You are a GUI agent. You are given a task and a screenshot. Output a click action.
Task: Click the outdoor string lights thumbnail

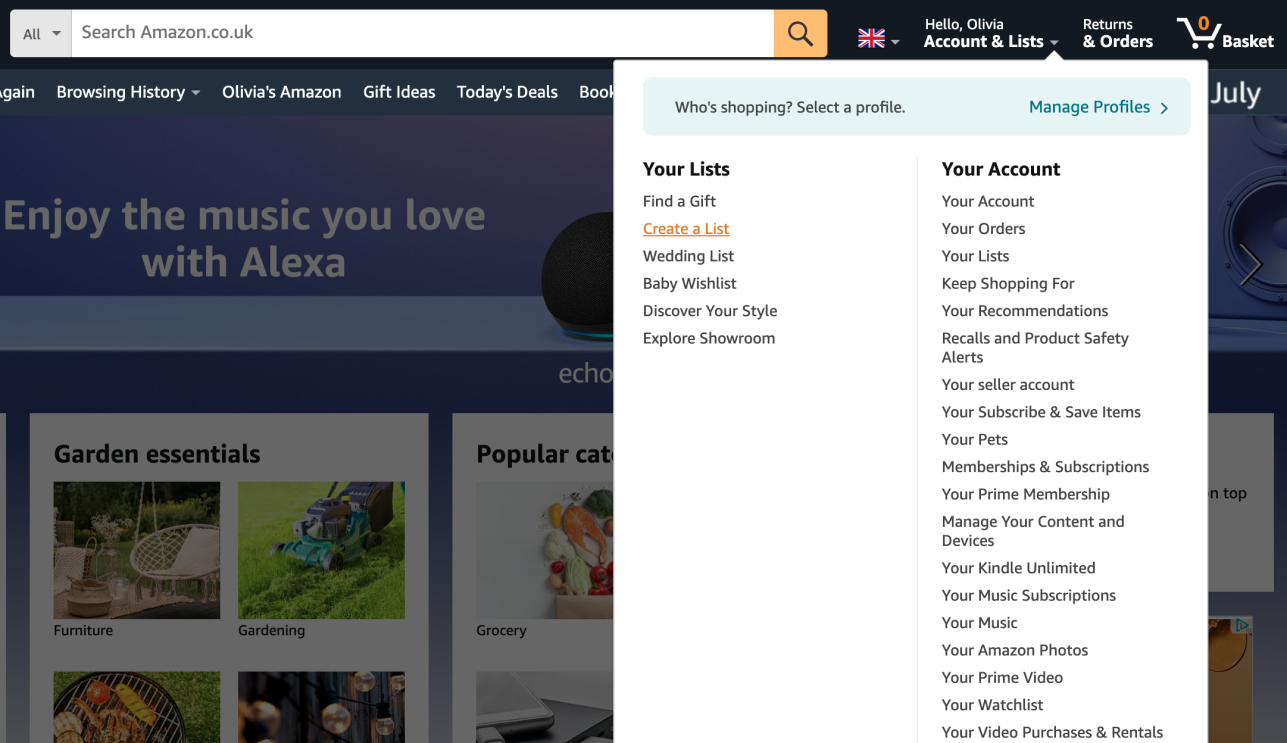pos(321,707)
